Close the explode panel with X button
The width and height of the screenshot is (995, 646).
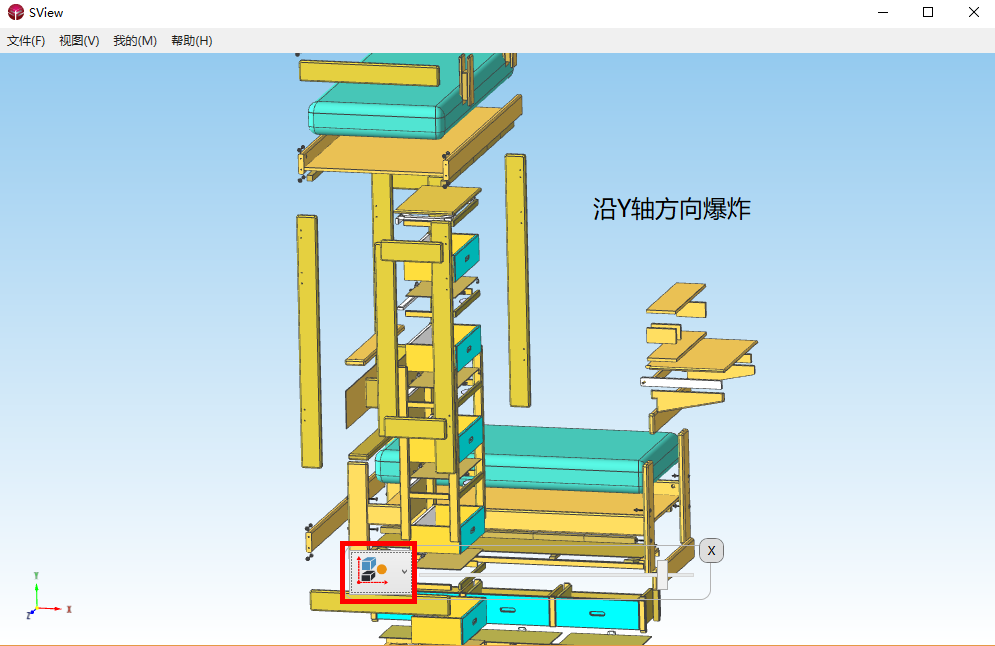coord(711,550)
